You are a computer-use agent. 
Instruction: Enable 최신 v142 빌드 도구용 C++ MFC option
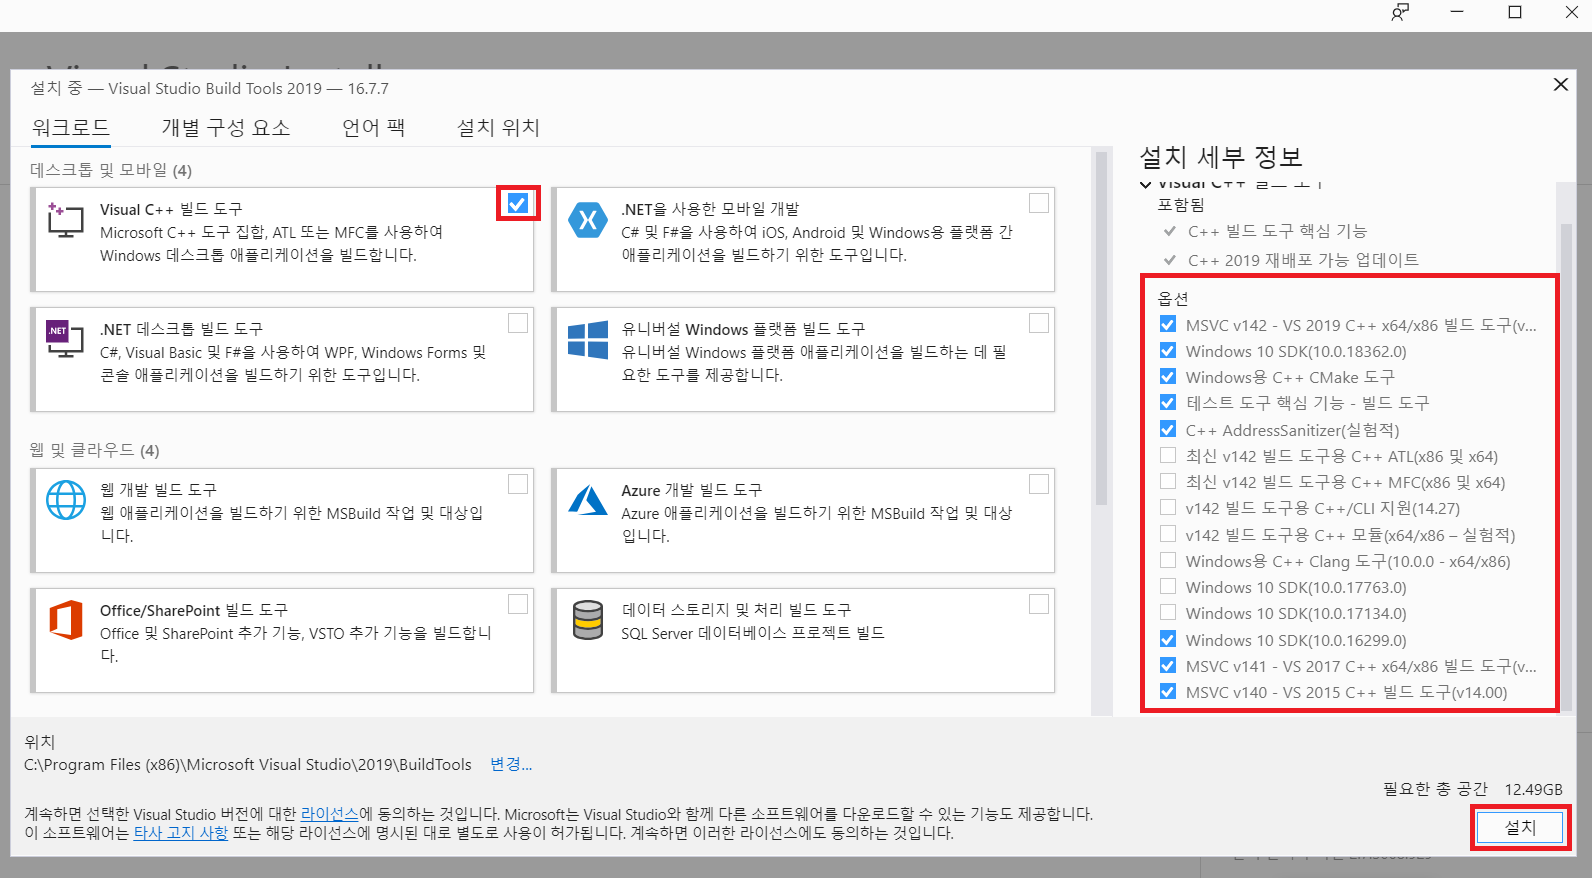(1168, 481)
